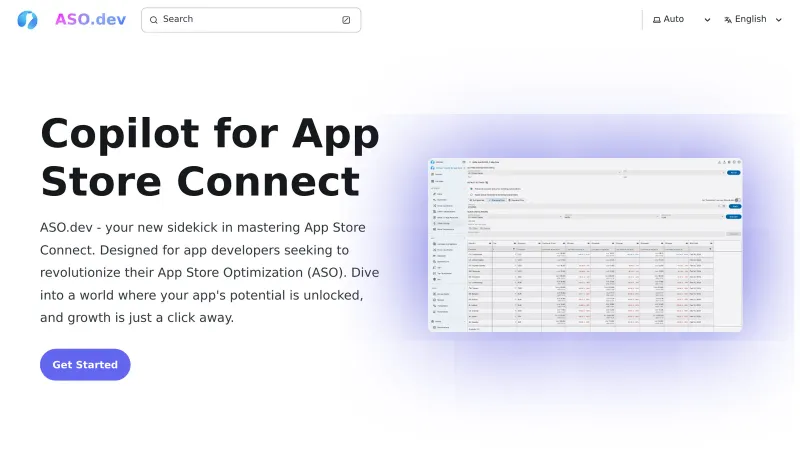Click the topmost blue button in the app preview
Viewport: 800px width, 450px height.
click(x=733, y=173)
